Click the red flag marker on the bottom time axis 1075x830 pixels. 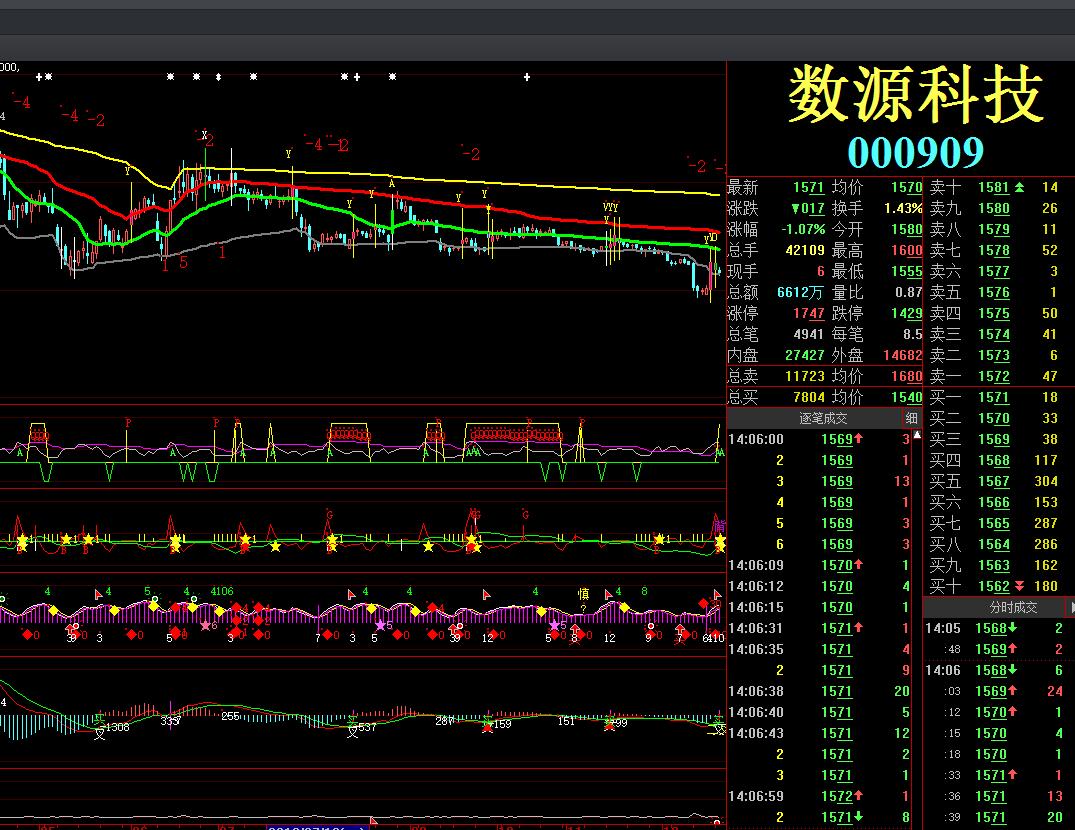pyautogui.click(x=373, y=820)
